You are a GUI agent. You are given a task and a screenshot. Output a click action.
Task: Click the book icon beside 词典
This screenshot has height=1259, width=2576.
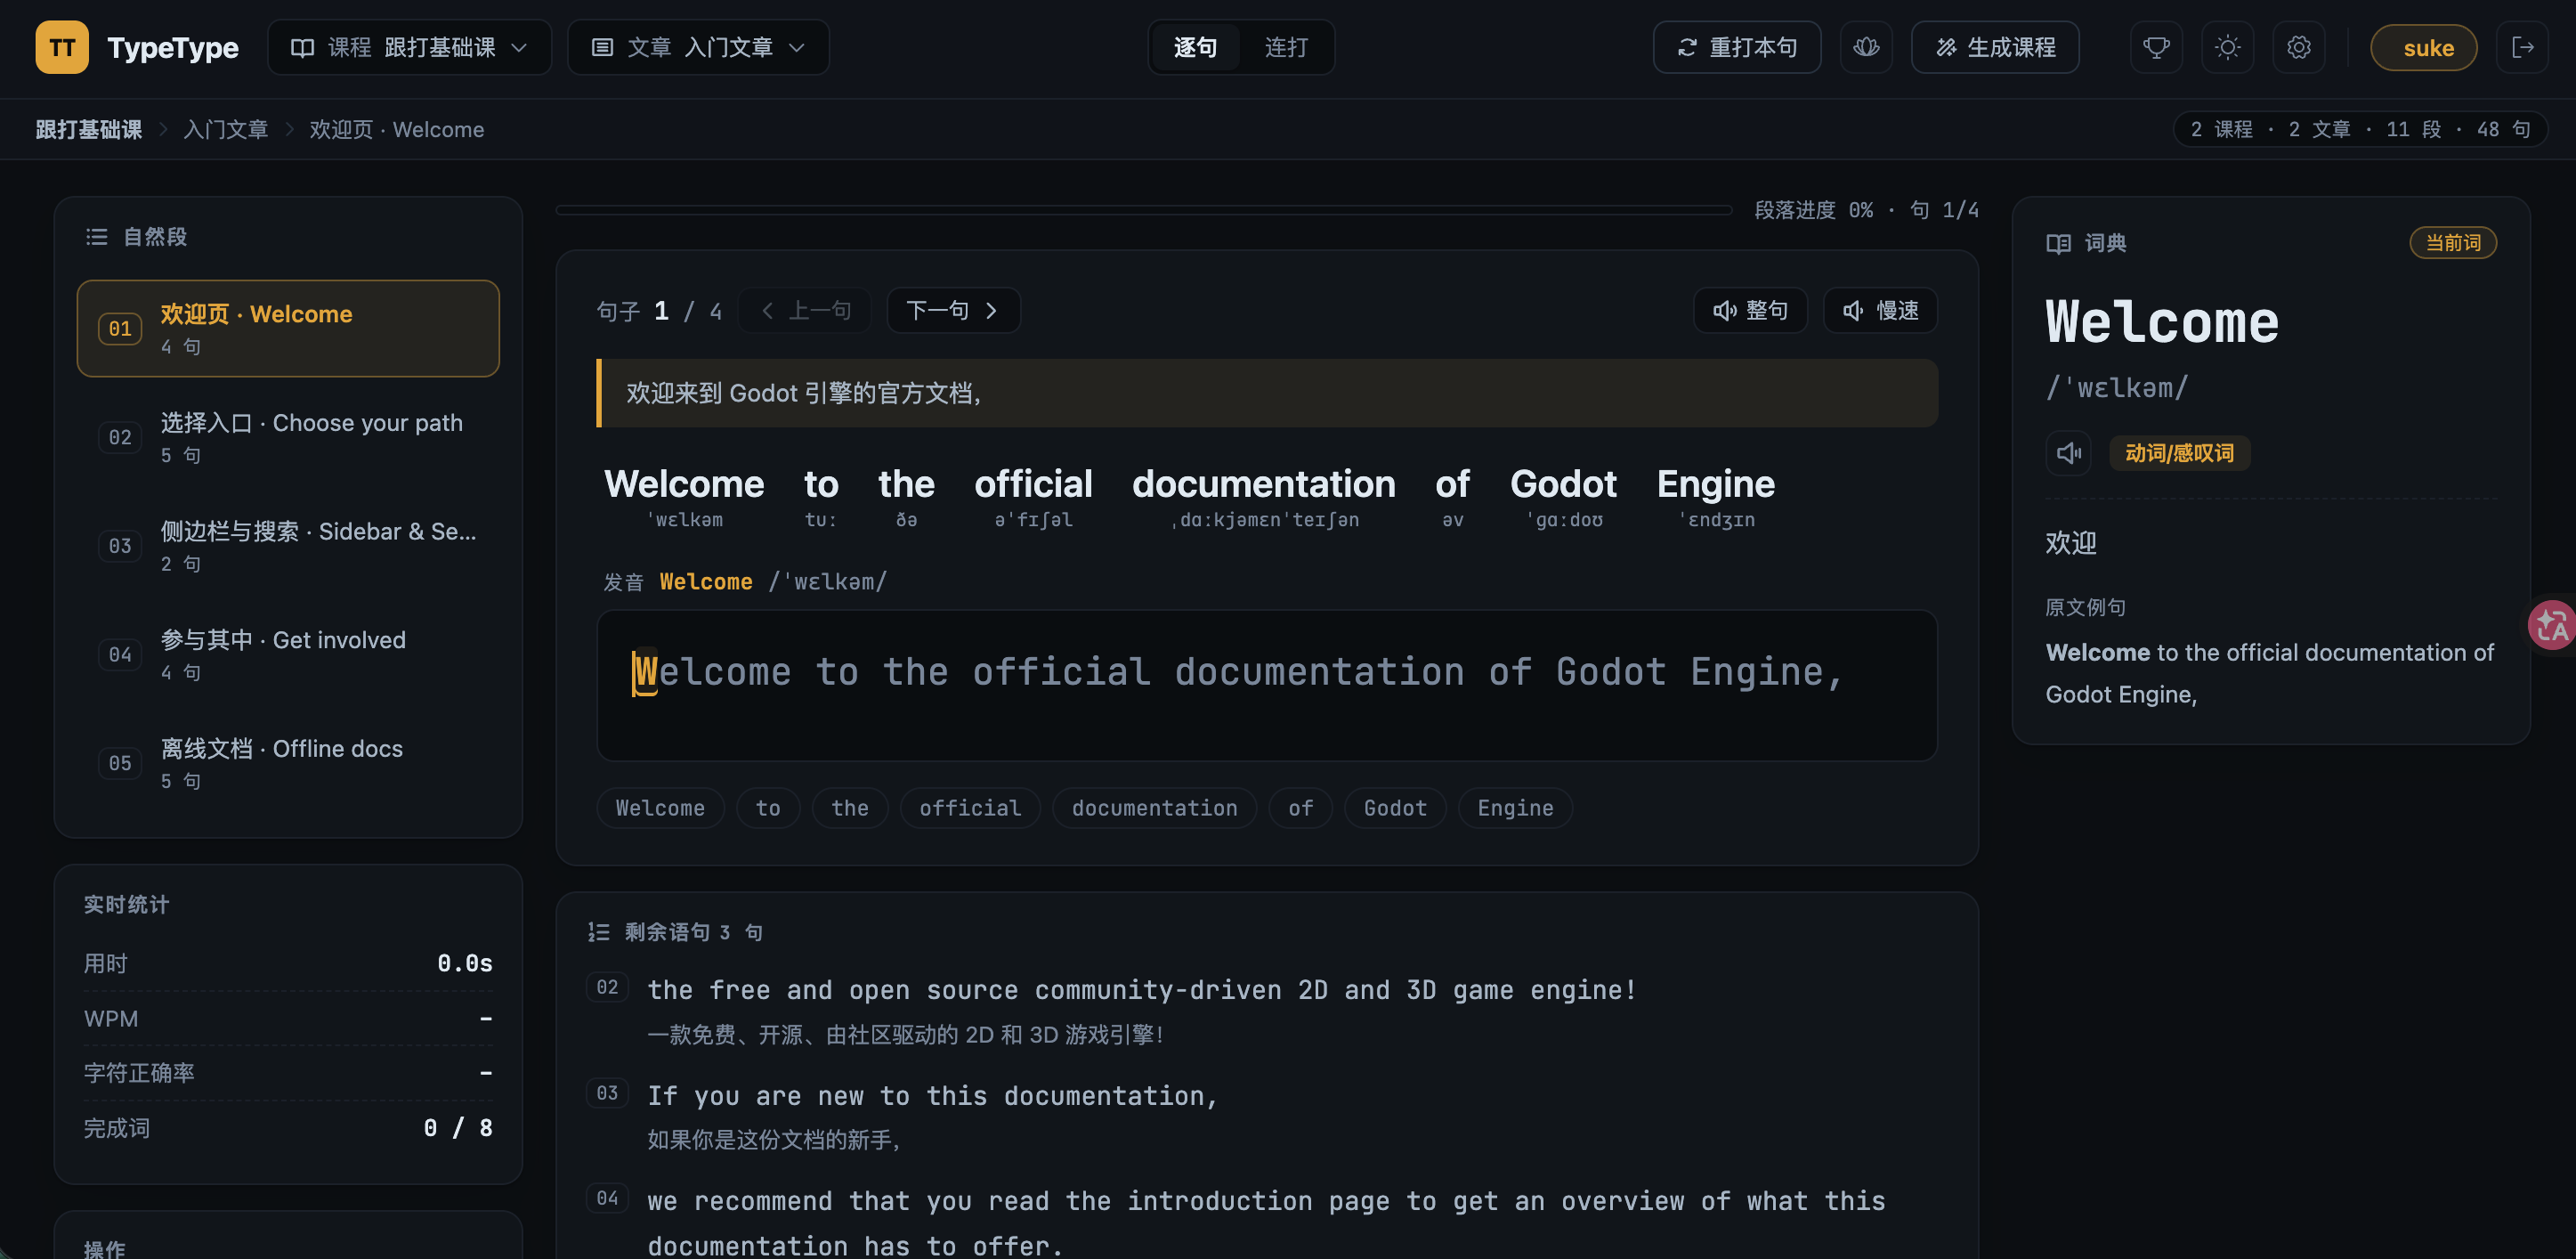tap(2058, 243)
